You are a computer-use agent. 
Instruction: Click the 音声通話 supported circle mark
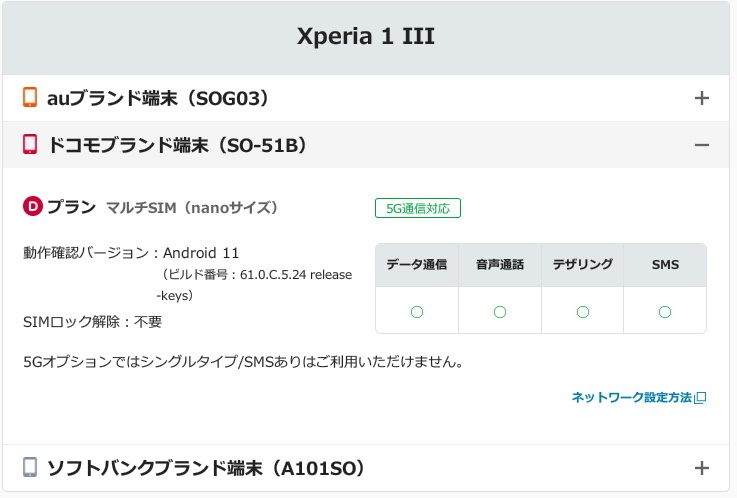pyautogui.click(x=500, y=312)
